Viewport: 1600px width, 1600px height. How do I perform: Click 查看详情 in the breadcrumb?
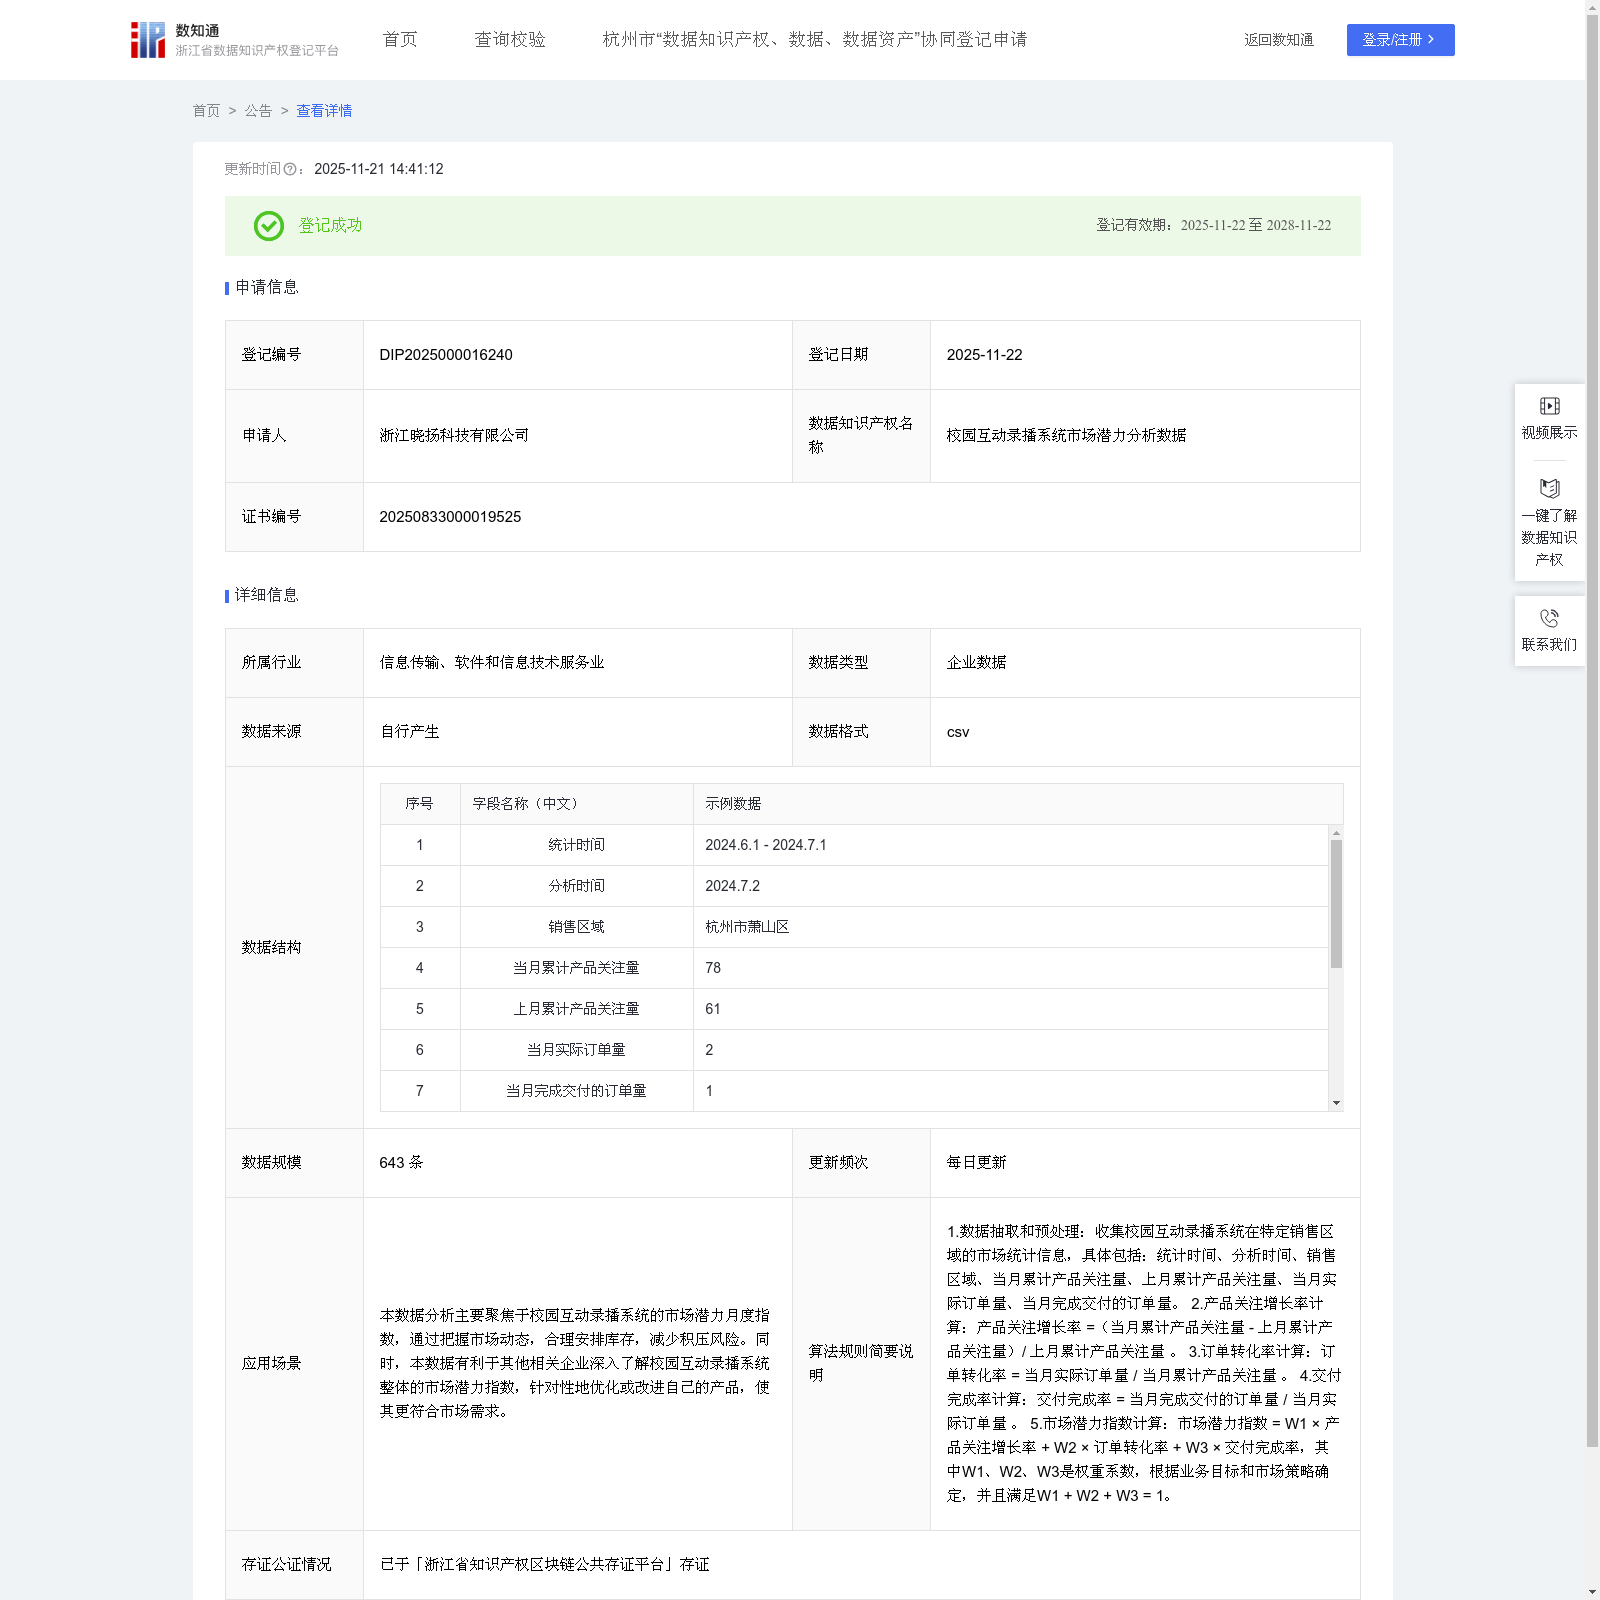point(324,111)
